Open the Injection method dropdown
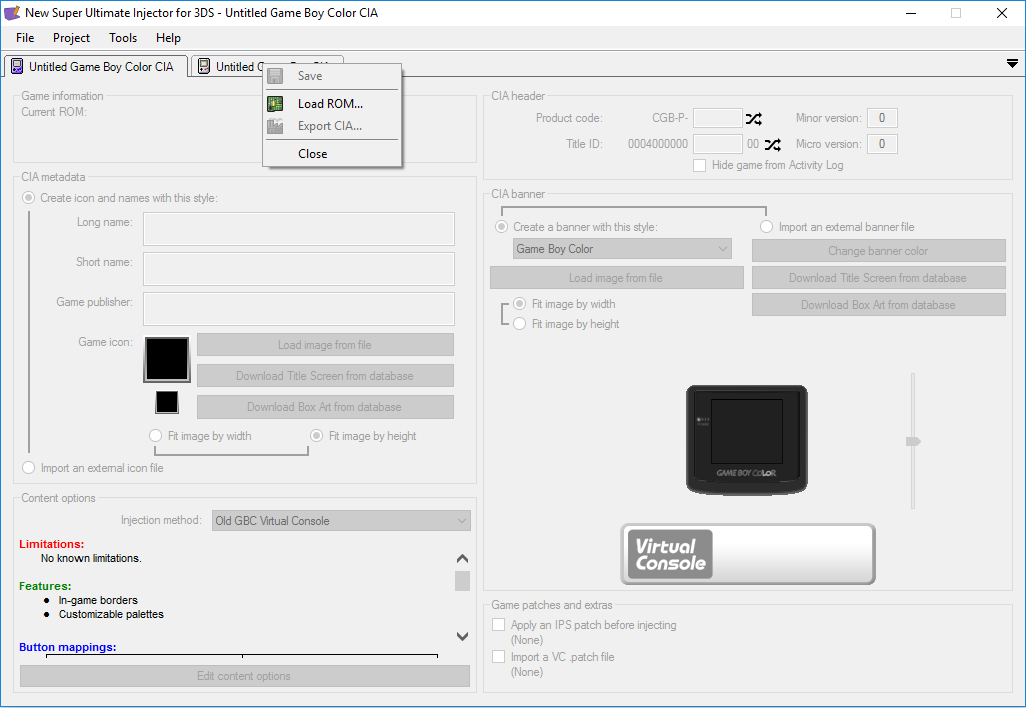 [341, 521]
